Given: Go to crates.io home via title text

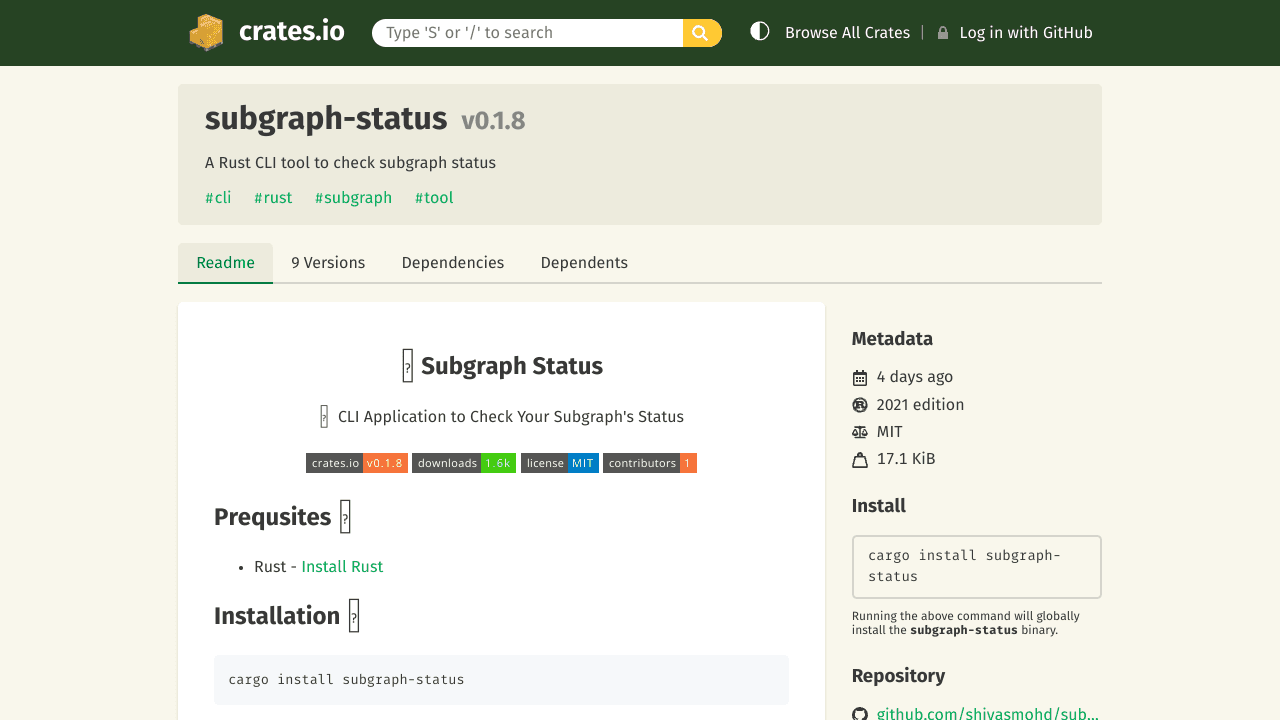Looking at the screenshot, I should tap(292, 32).
